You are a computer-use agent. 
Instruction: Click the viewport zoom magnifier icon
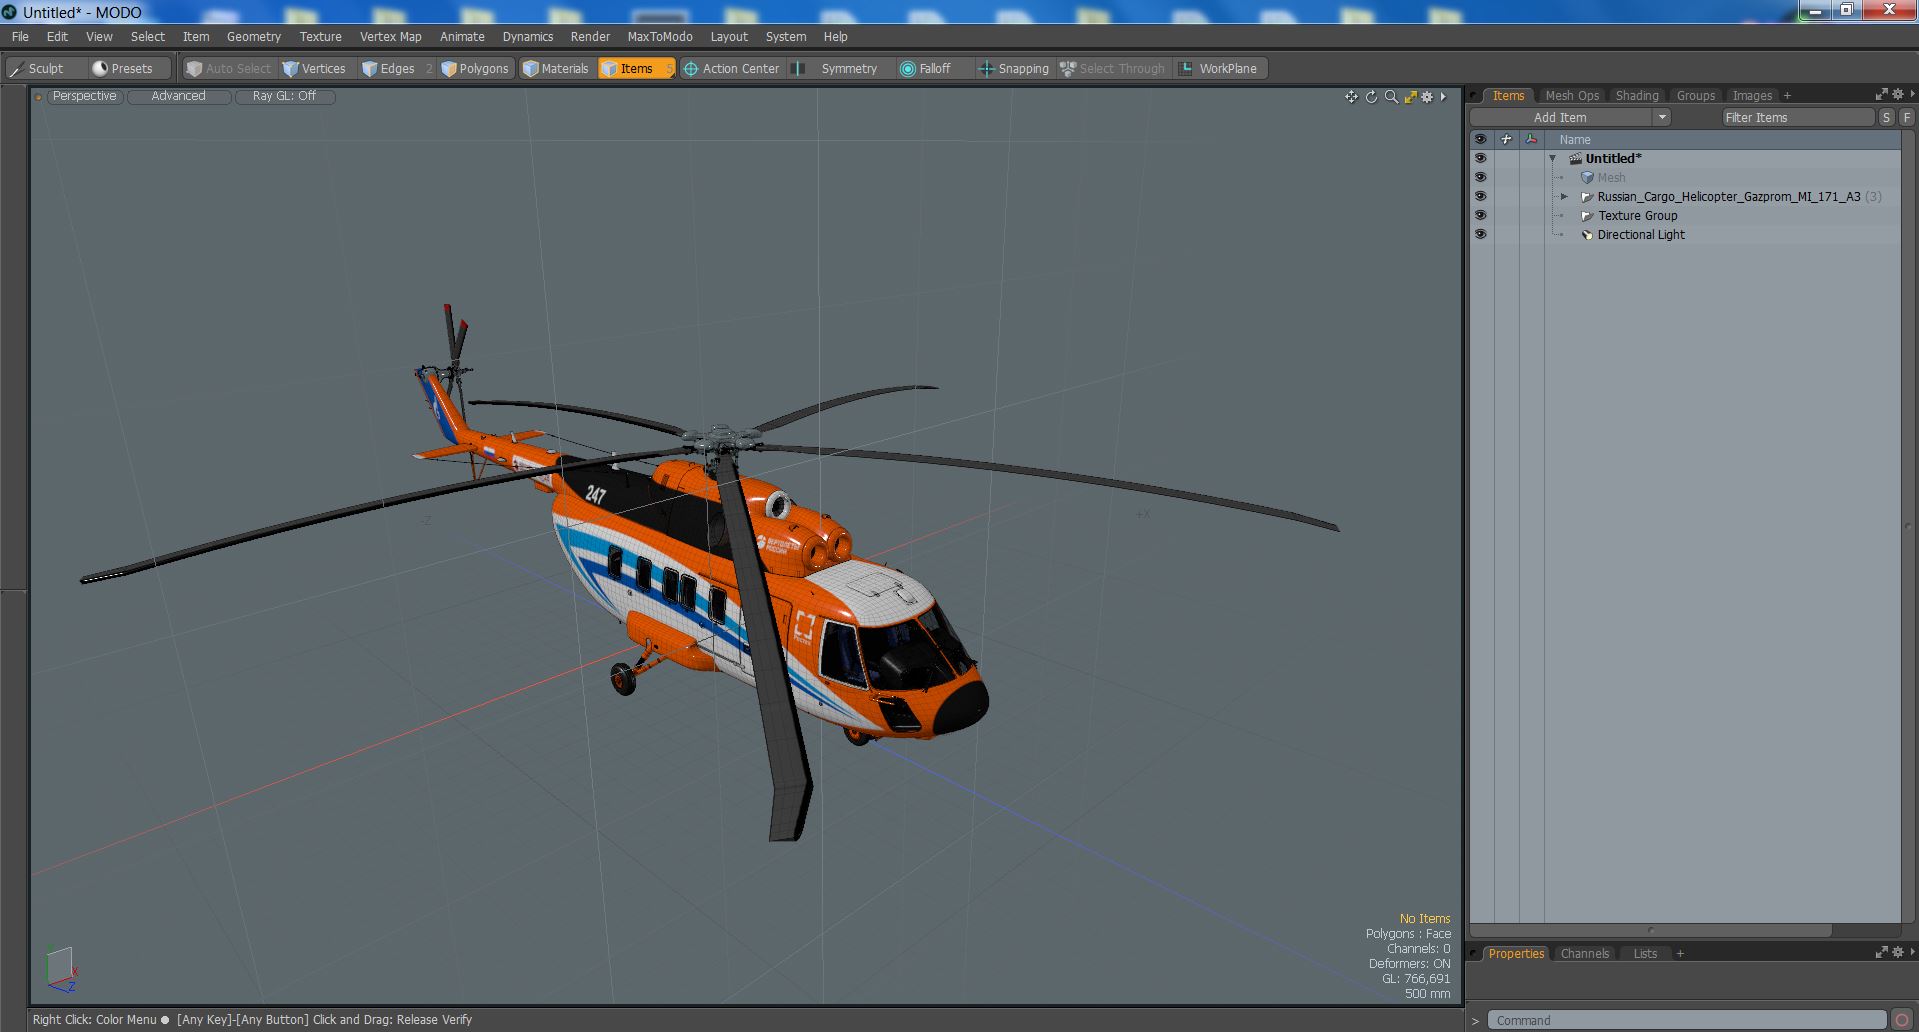(x=1391, y=97)
